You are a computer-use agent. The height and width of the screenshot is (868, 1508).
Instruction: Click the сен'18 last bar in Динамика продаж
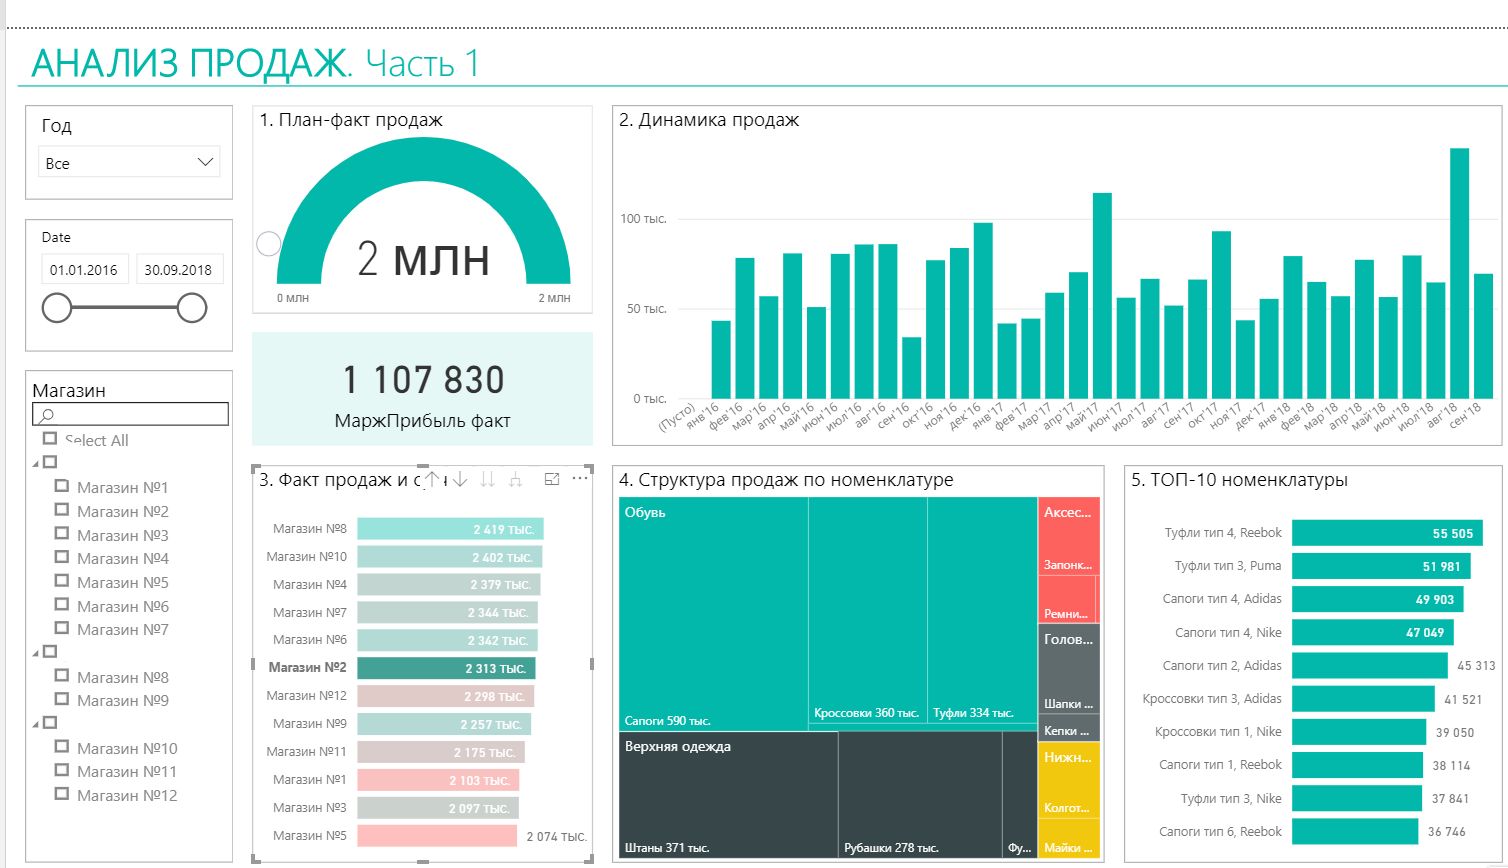click(x=1483, y=336)
